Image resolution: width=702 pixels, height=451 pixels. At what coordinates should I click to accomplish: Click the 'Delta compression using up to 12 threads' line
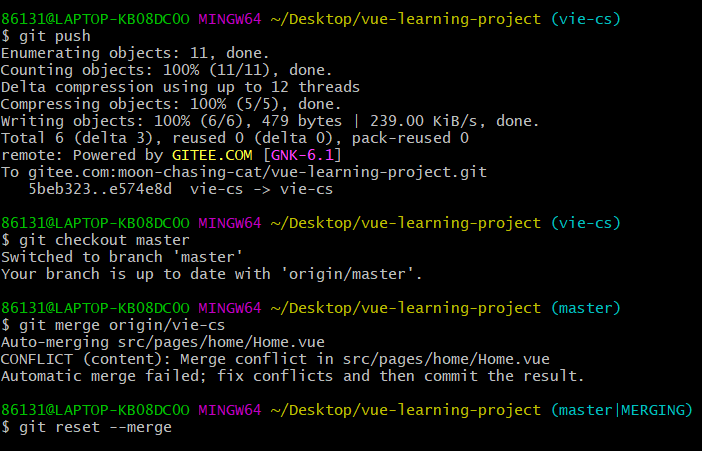pyautogui.click(x=180, y=87)
